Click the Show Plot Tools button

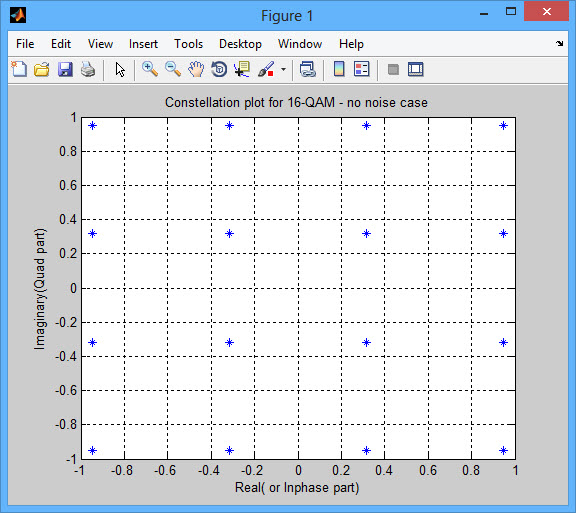416,69
